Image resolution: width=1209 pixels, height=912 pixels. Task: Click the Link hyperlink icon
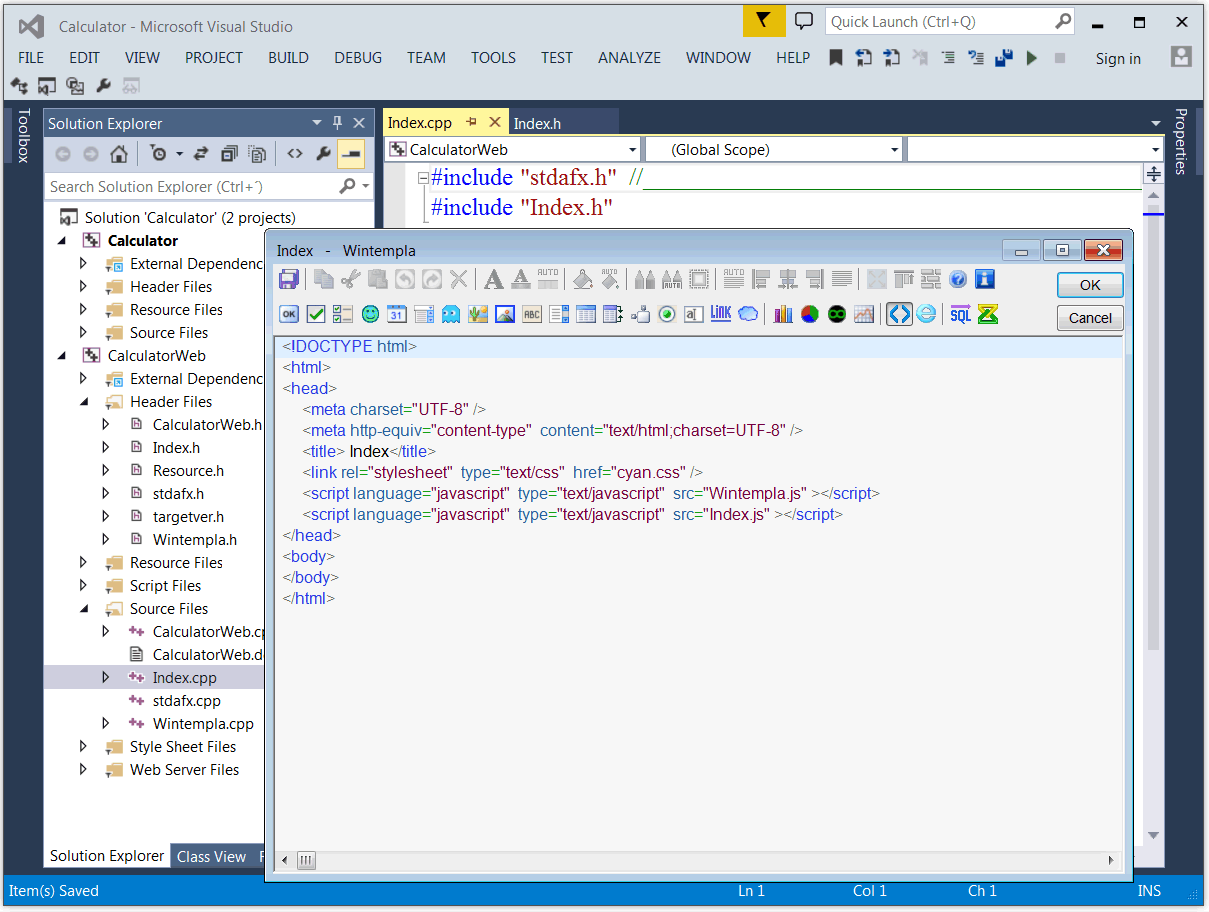(x=721, y=314)
